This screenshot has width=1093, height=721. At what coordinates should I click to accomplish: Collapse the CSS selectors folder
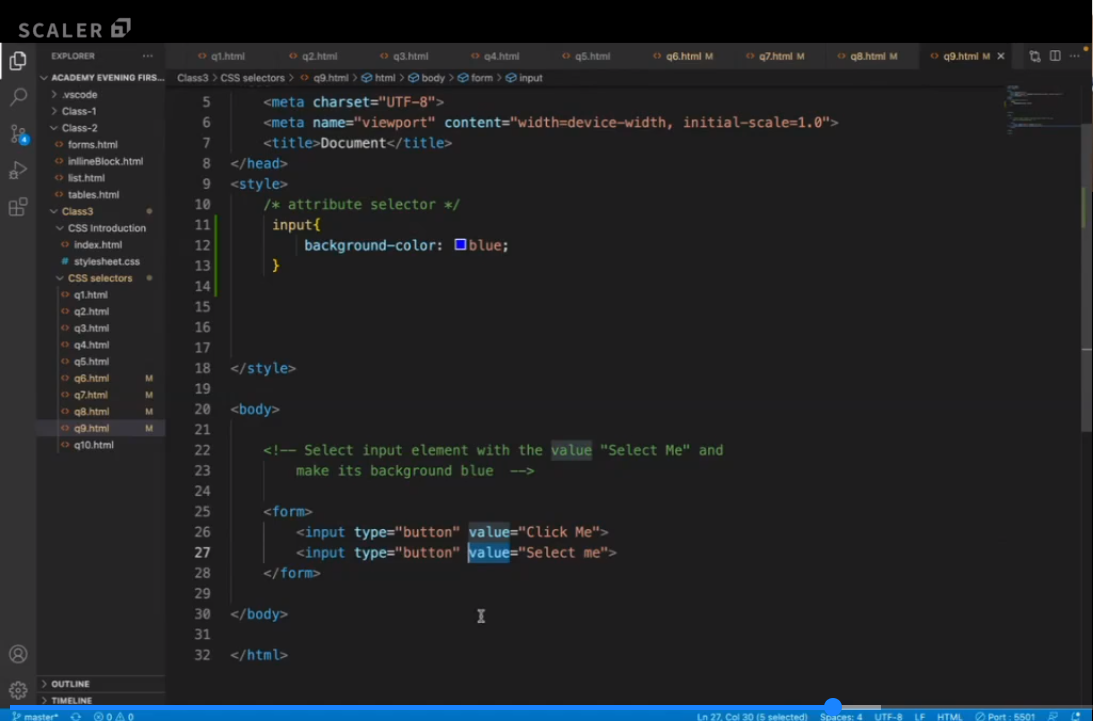click(x=99, y=278)
